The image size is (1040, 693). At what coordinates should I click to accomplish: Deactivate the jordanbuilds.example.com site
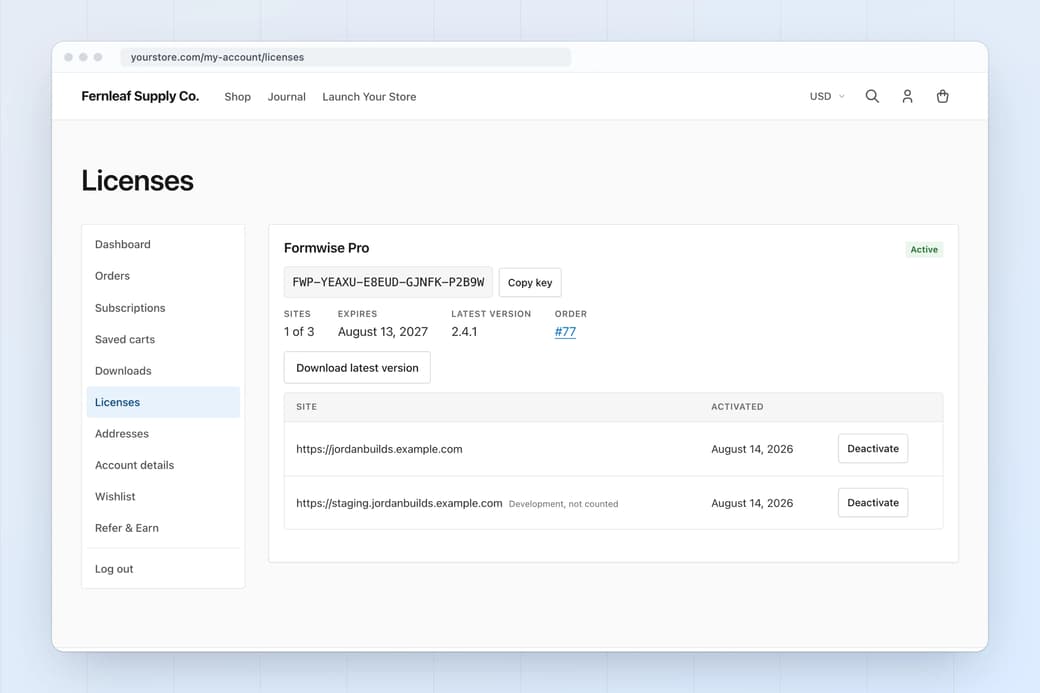click(x=873, y=449)
